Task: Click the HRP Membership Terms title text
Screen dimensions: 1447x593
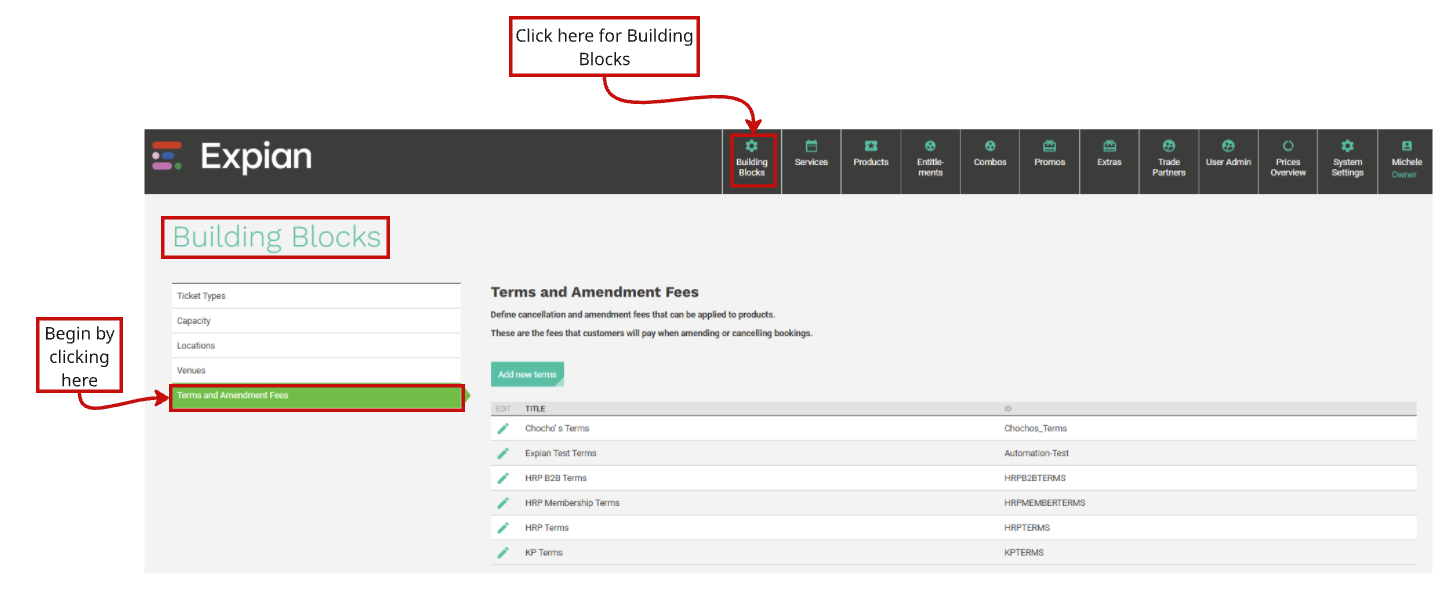Action: [x=572, y=503]
